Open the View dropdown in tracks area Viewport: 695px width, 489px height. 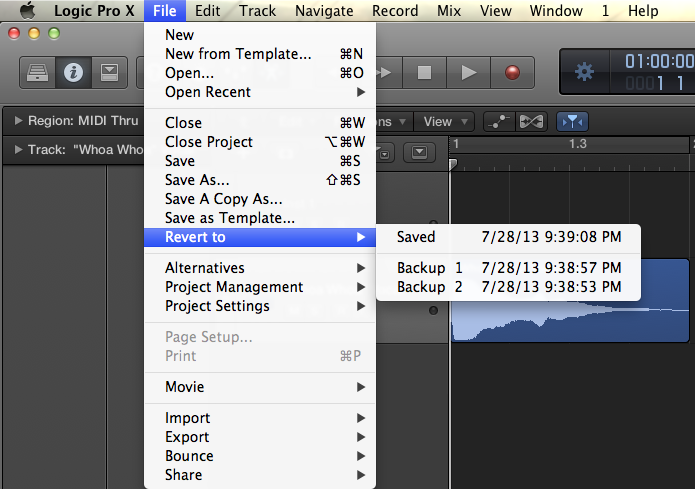point(437,121)
